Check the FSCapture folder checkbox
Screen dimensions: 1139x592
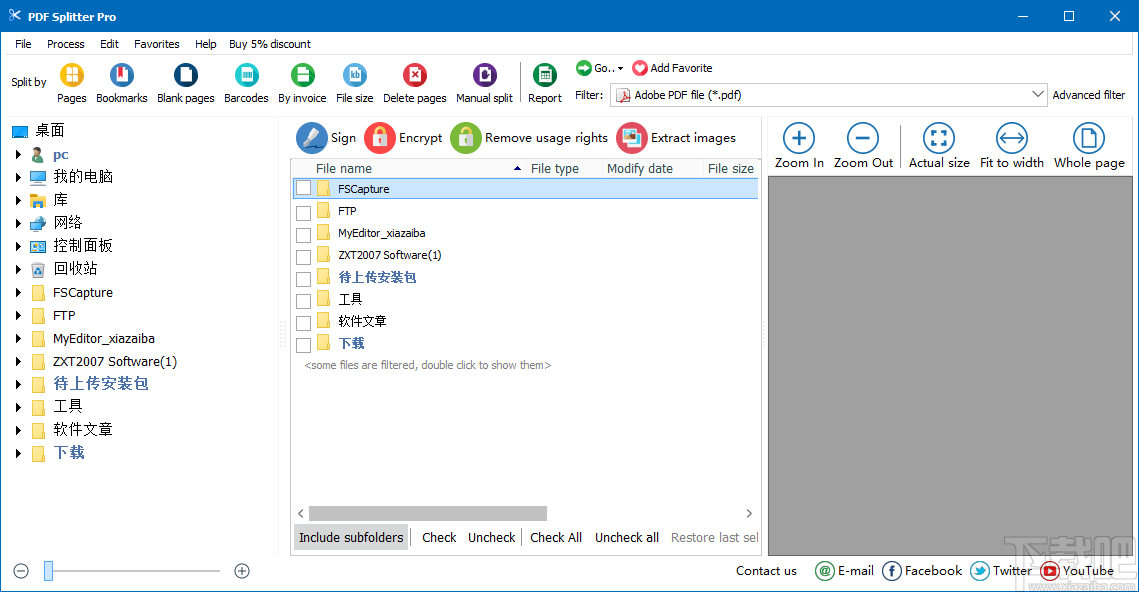pos(303,188)
